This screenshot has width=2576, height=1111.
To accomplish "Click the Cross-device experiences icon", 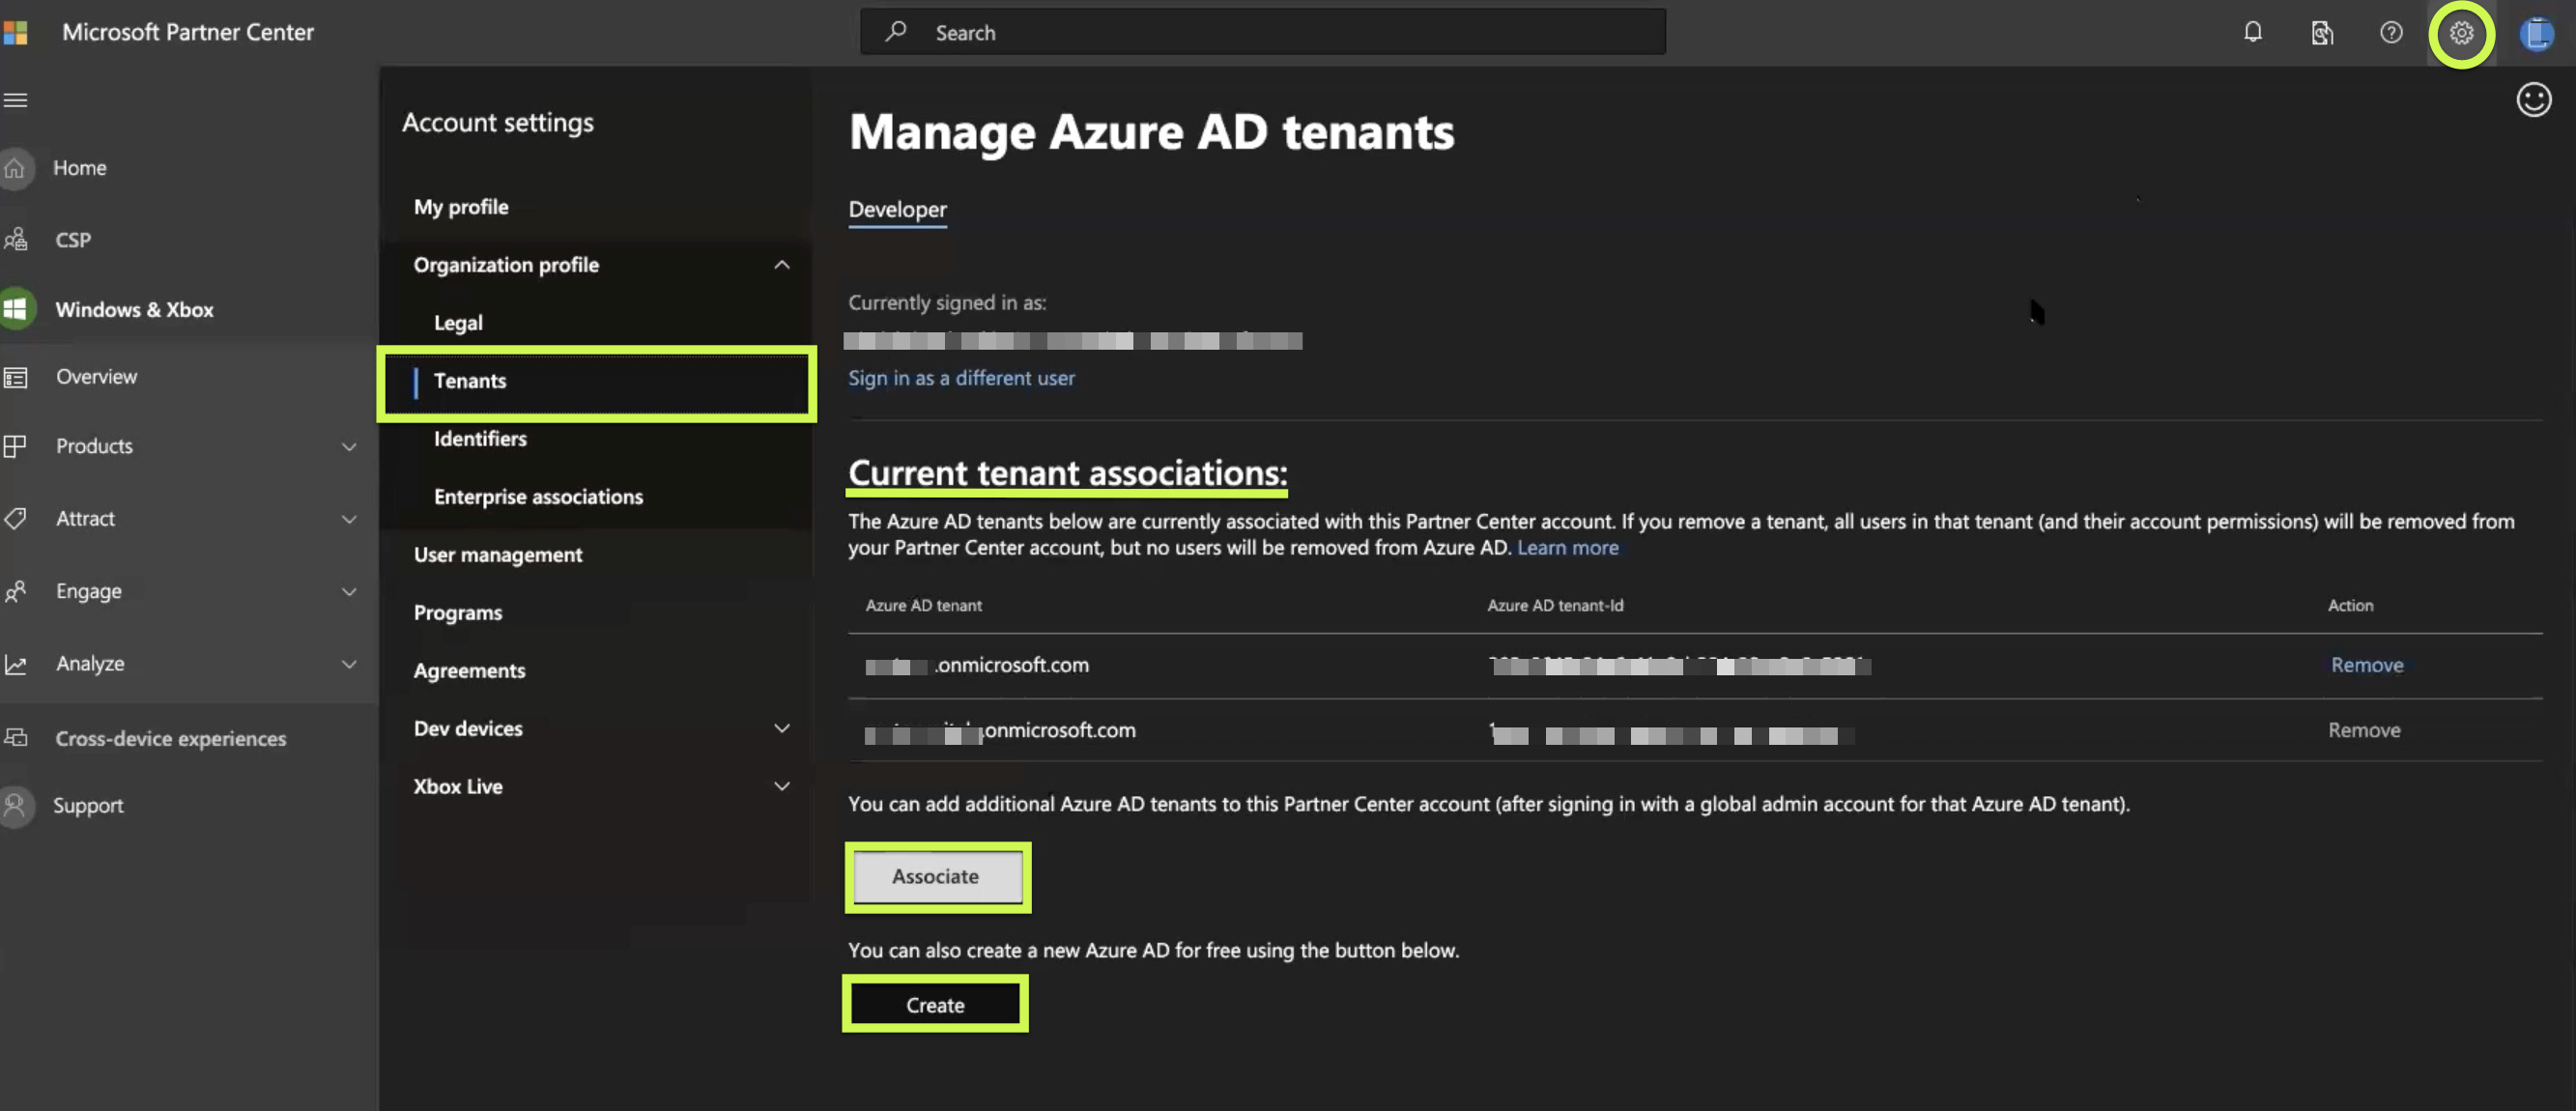I will click(x=15, y=738).
